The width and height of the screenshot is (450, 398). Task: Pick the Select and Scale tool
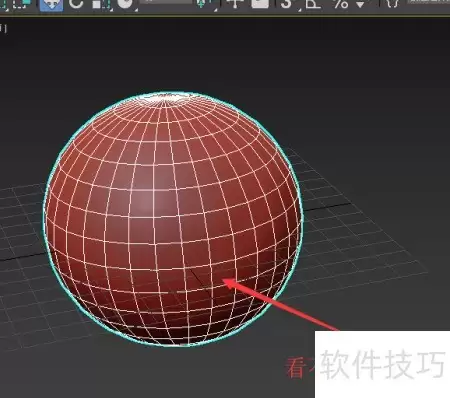tap(101, 4)
